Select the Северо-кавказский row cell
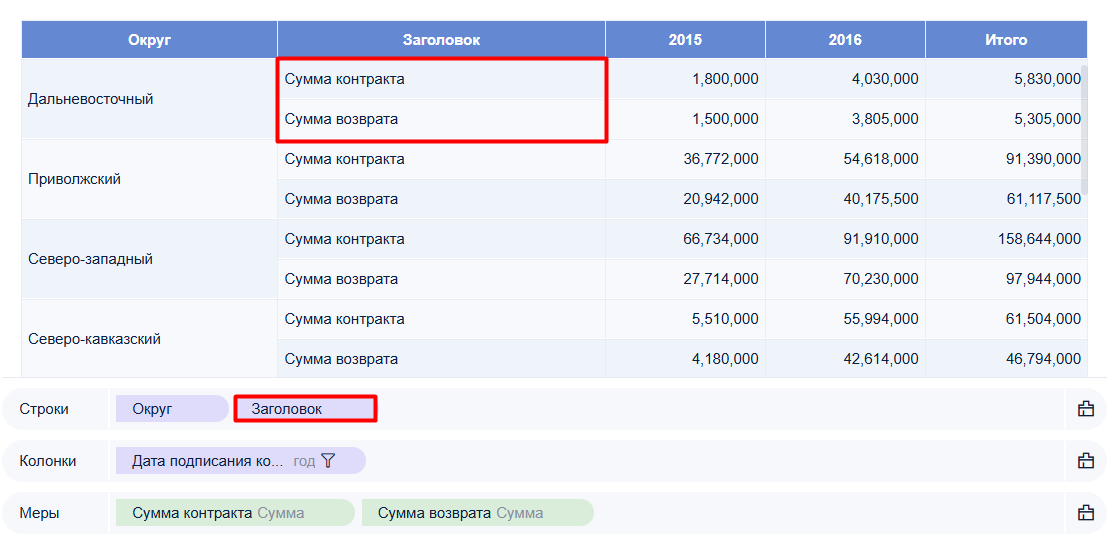This screenshot has height=540, width=1114. pyautogui.click(x=149, y=339)
